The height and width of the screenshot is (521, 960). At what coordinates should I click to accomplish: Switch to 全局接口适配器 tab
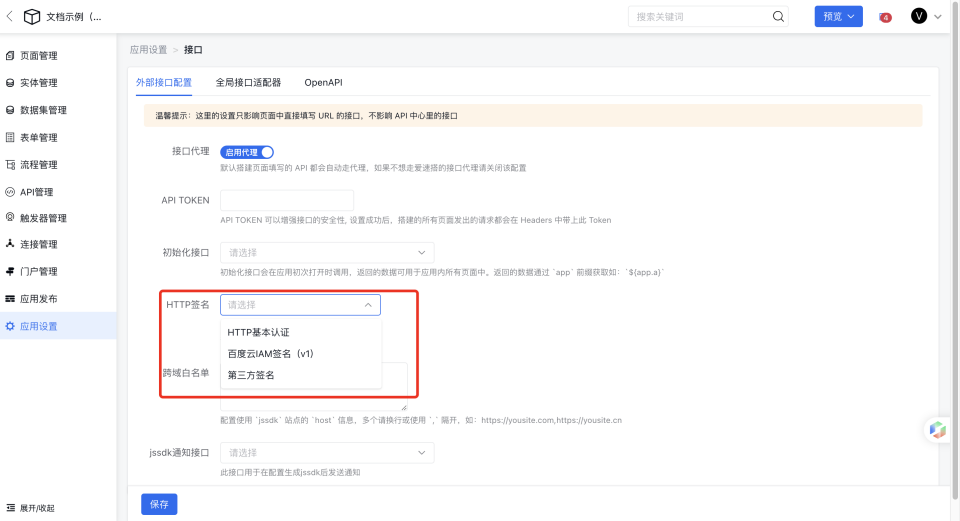click(x=248, y=82)
